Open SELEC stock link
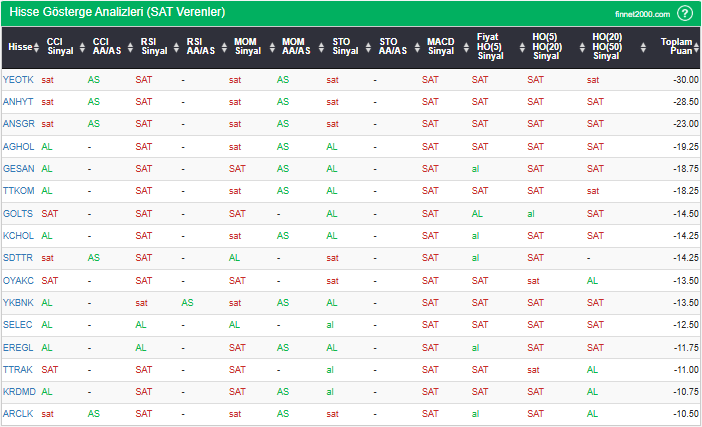 pyautogui.click(x=17, y=325)
